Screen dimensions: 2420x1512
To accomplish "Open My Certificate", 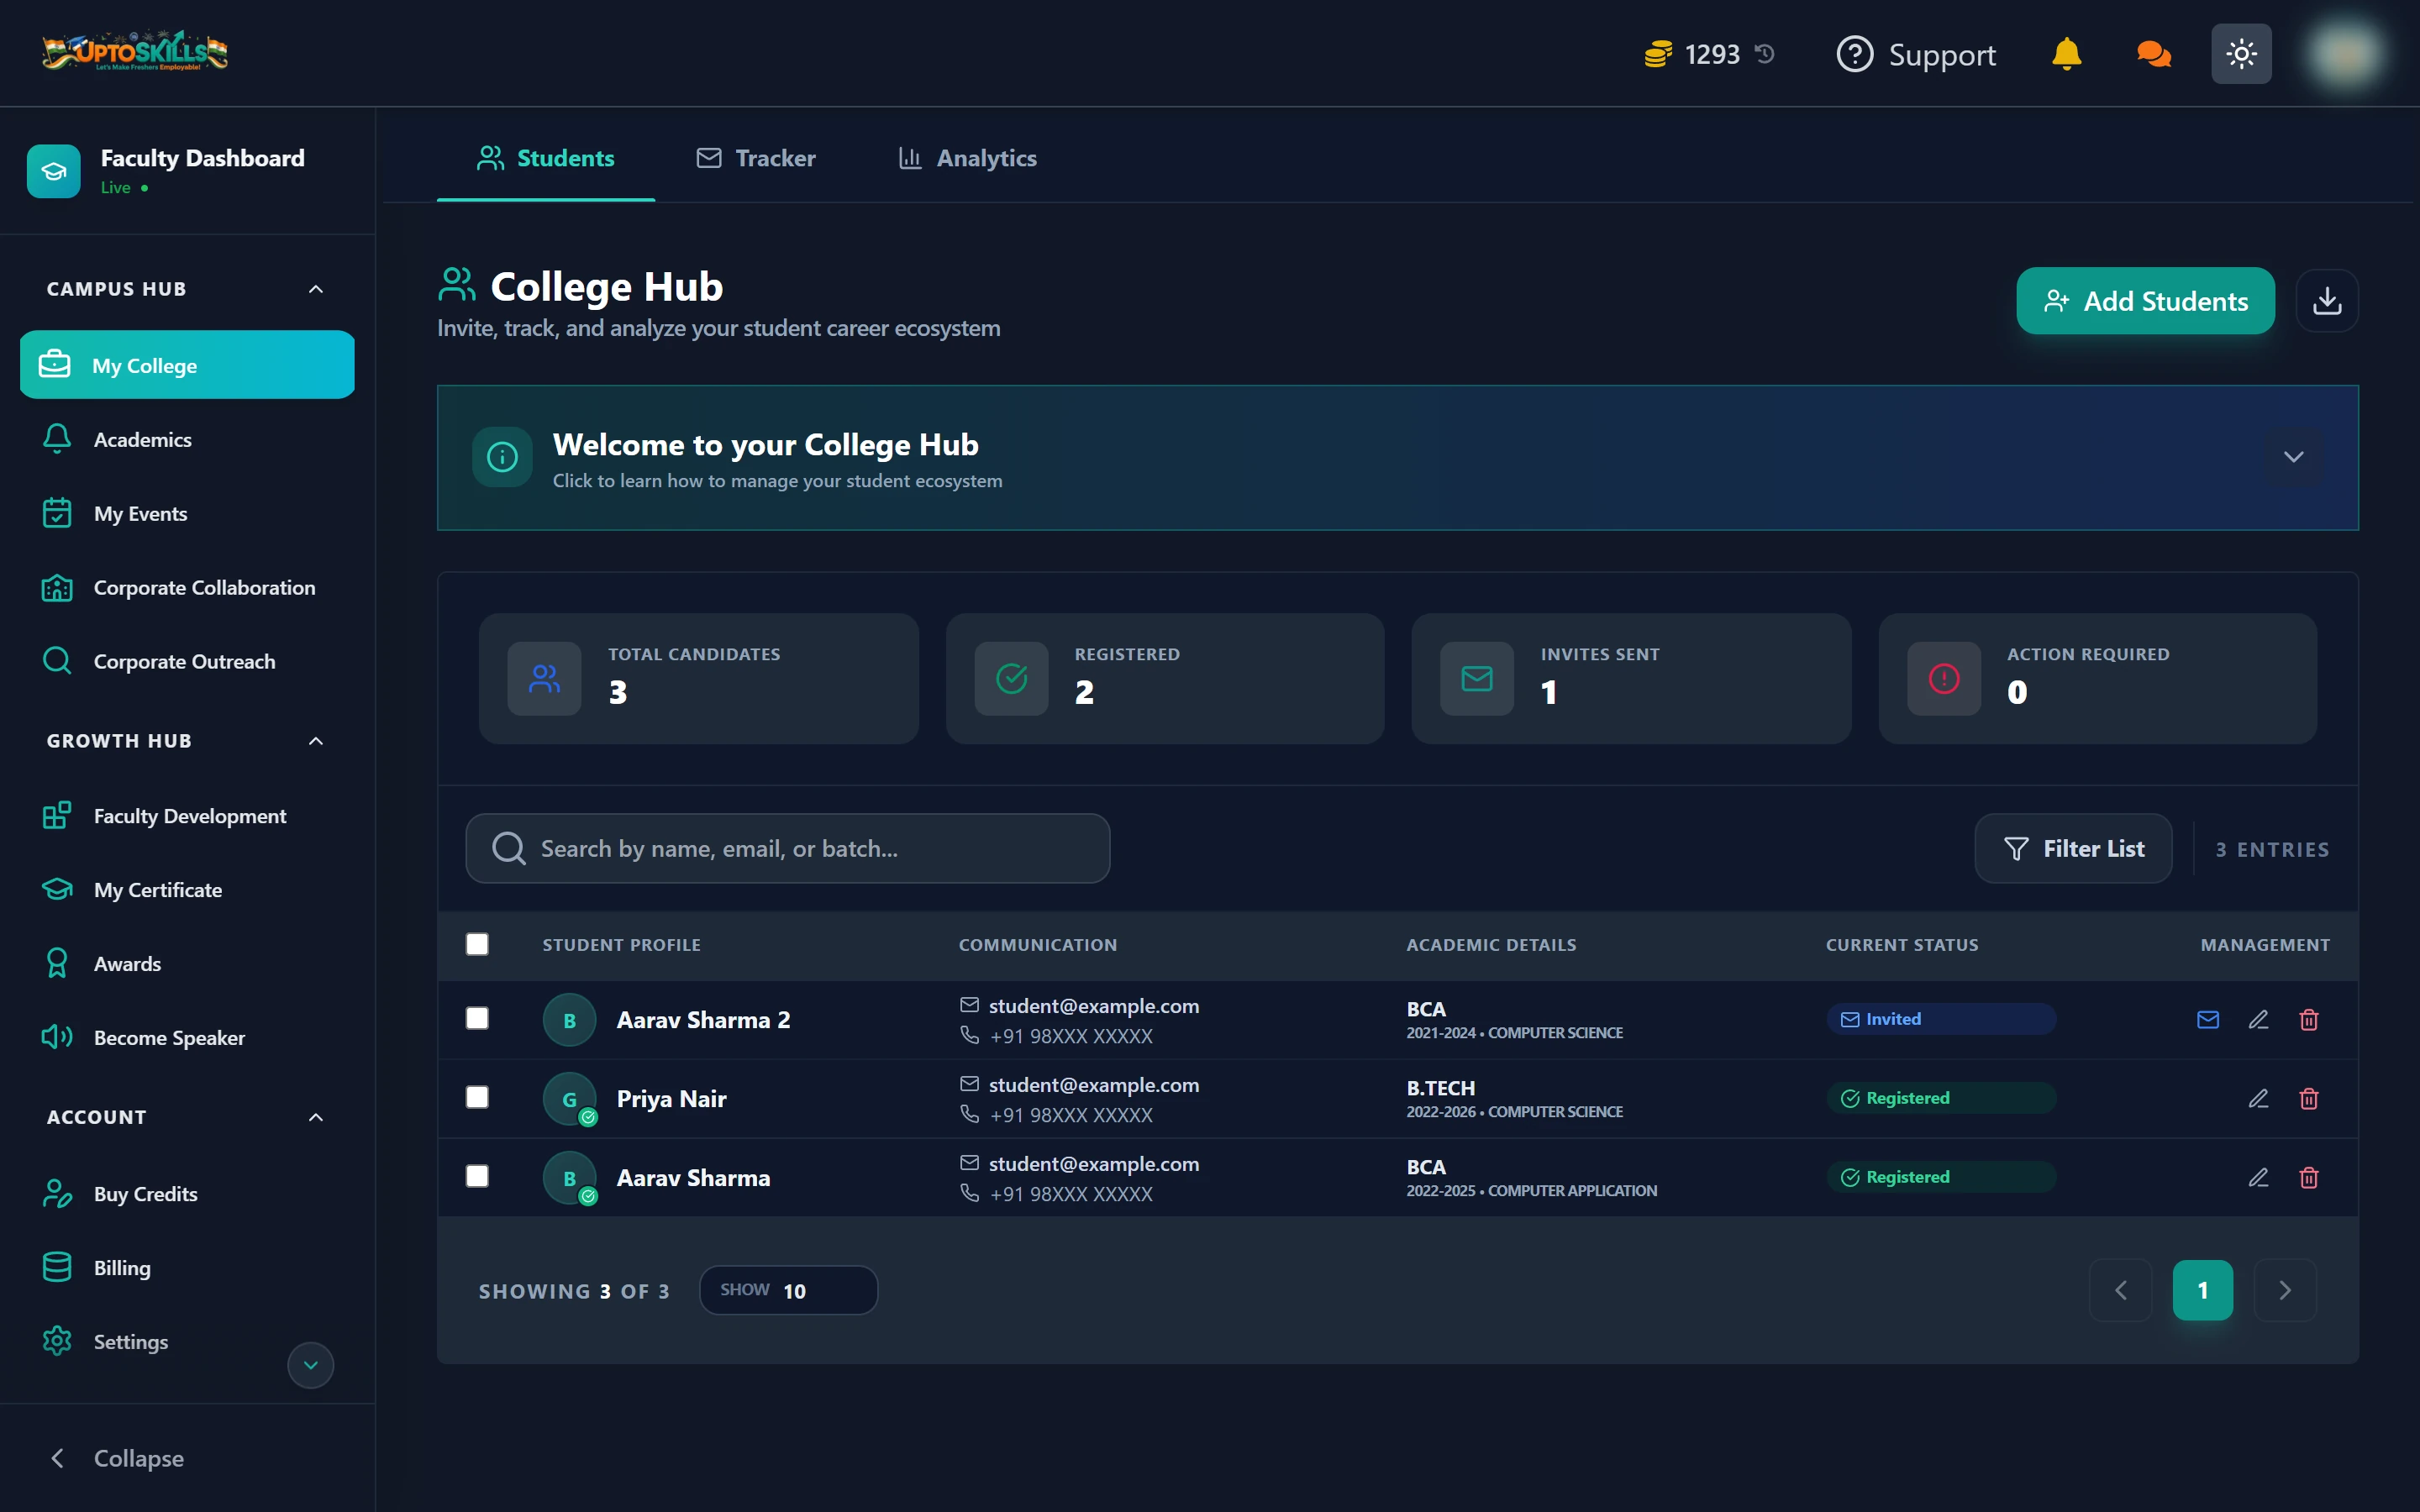I will point(187,890).
